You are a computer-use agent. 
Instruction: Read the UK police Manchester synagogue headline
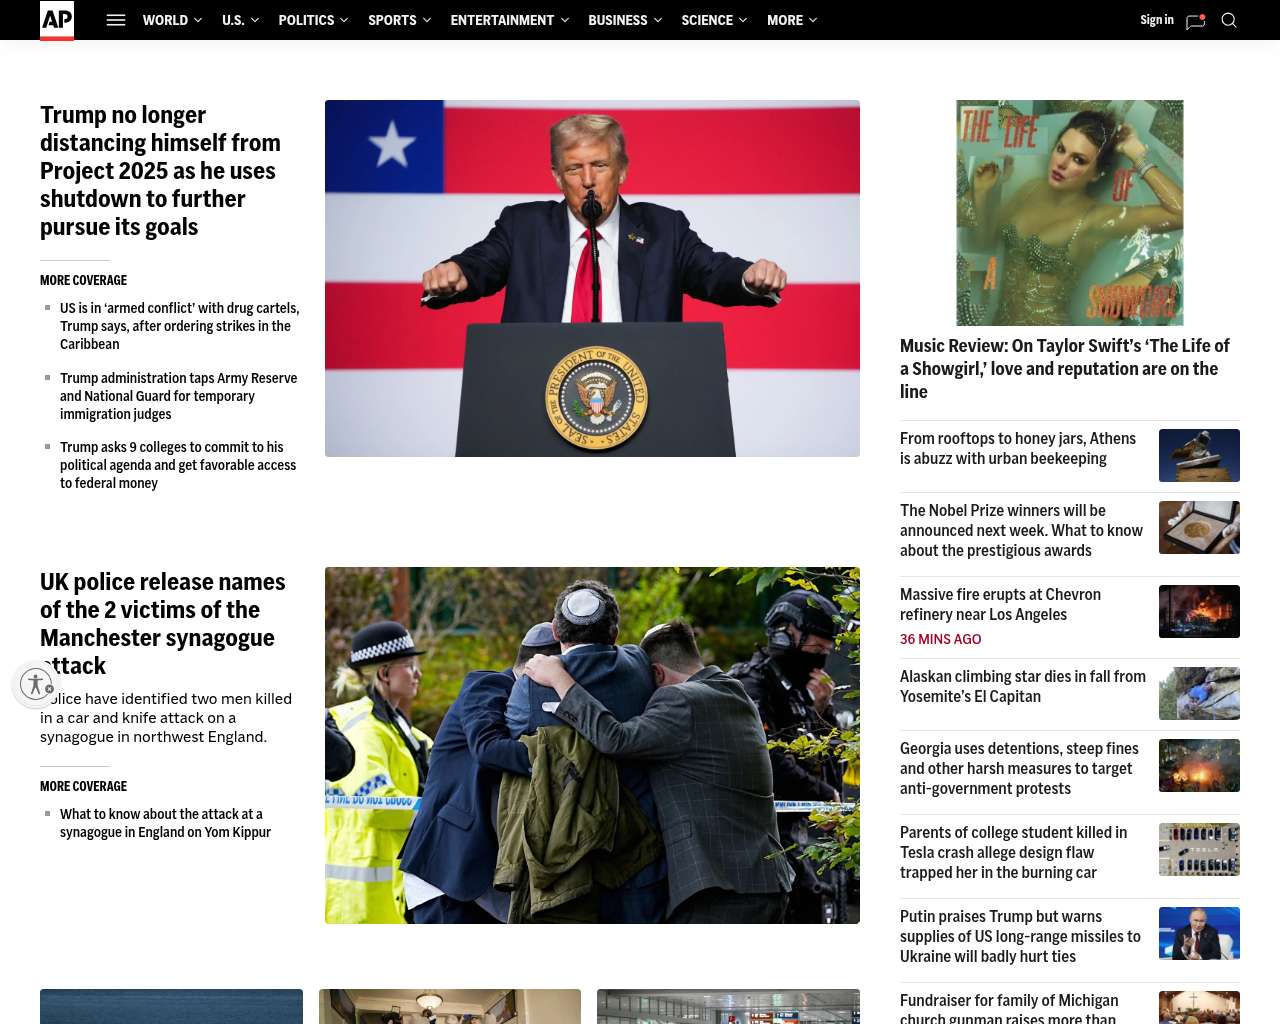pyautogui.click(x=163, y=624)
